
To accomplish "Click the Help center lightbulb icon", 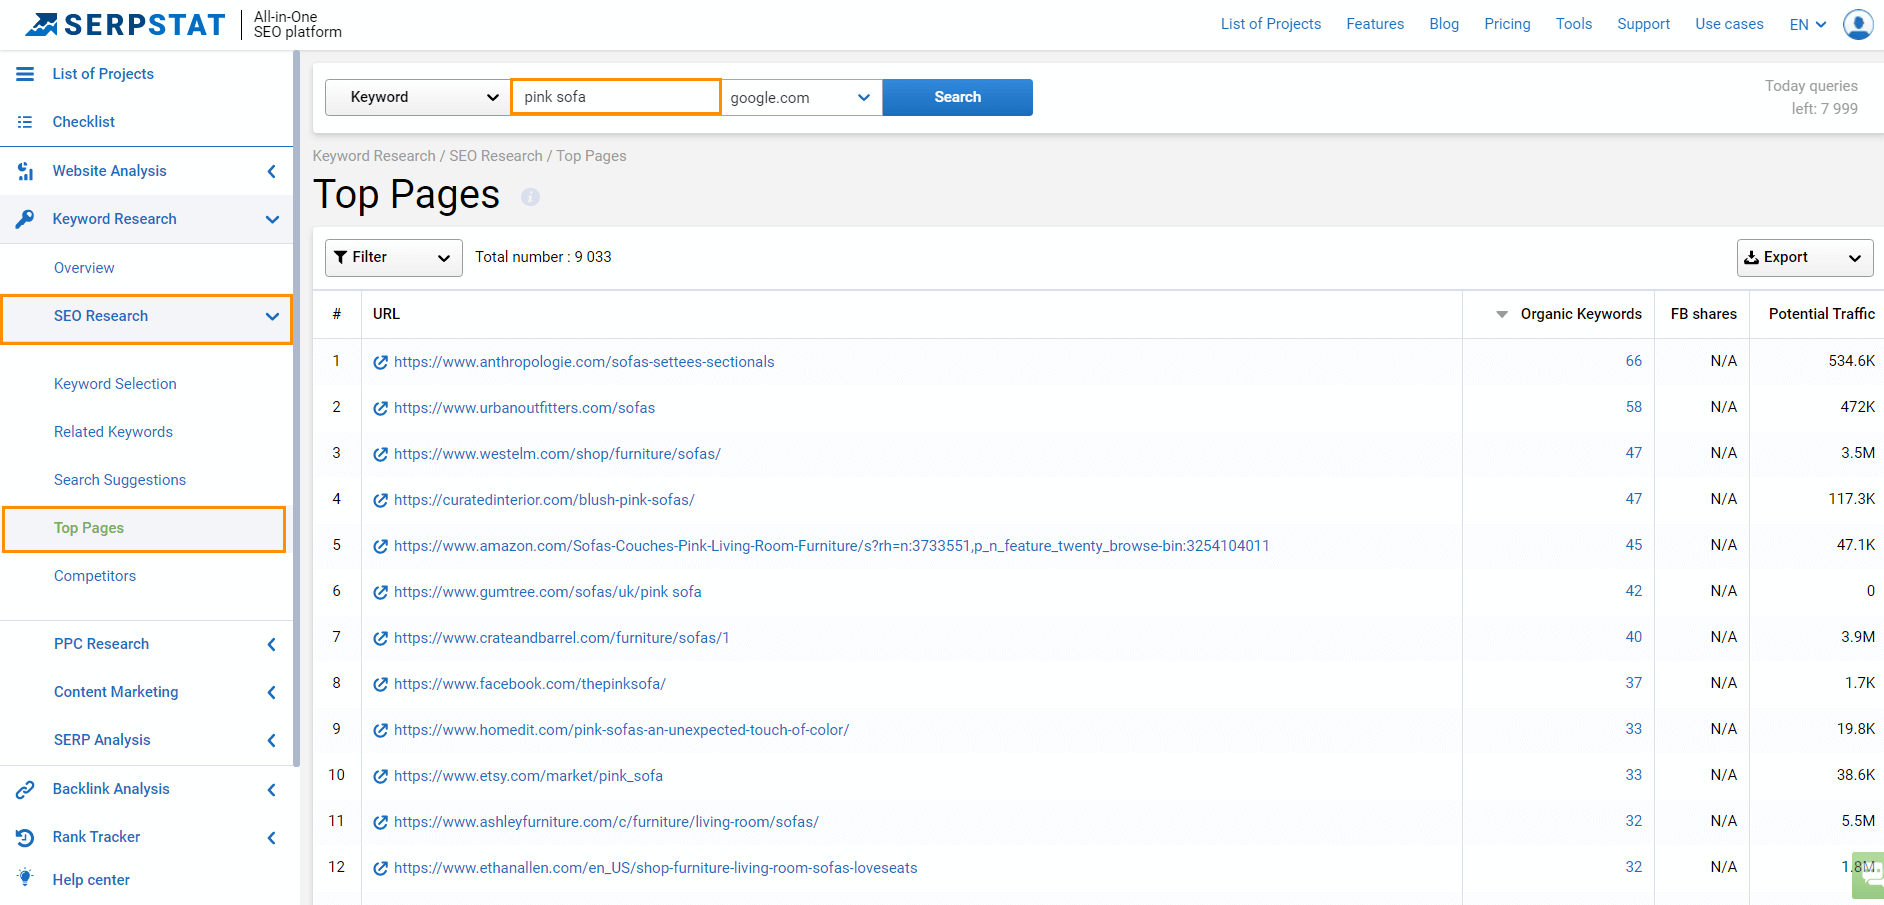I will coord(25,877).
